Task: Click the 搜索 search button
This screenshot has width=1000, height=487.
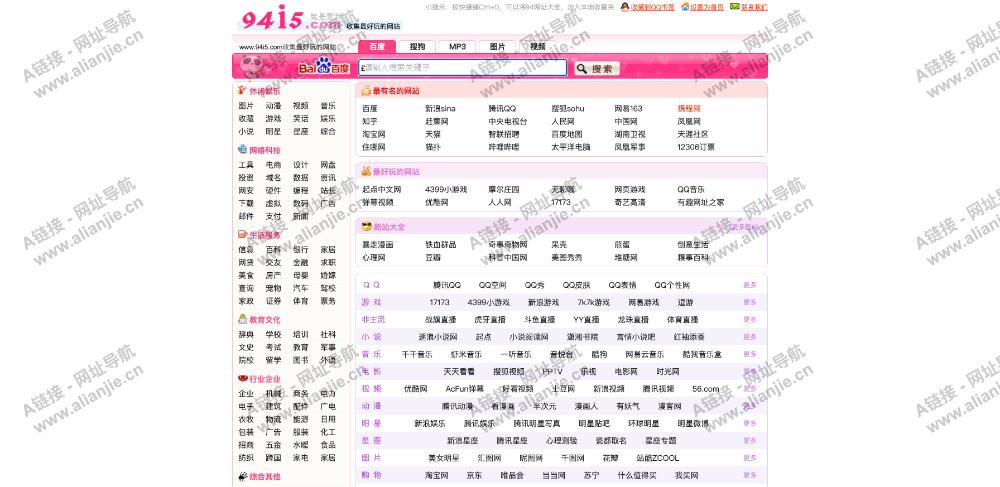Action: [597, 68]
